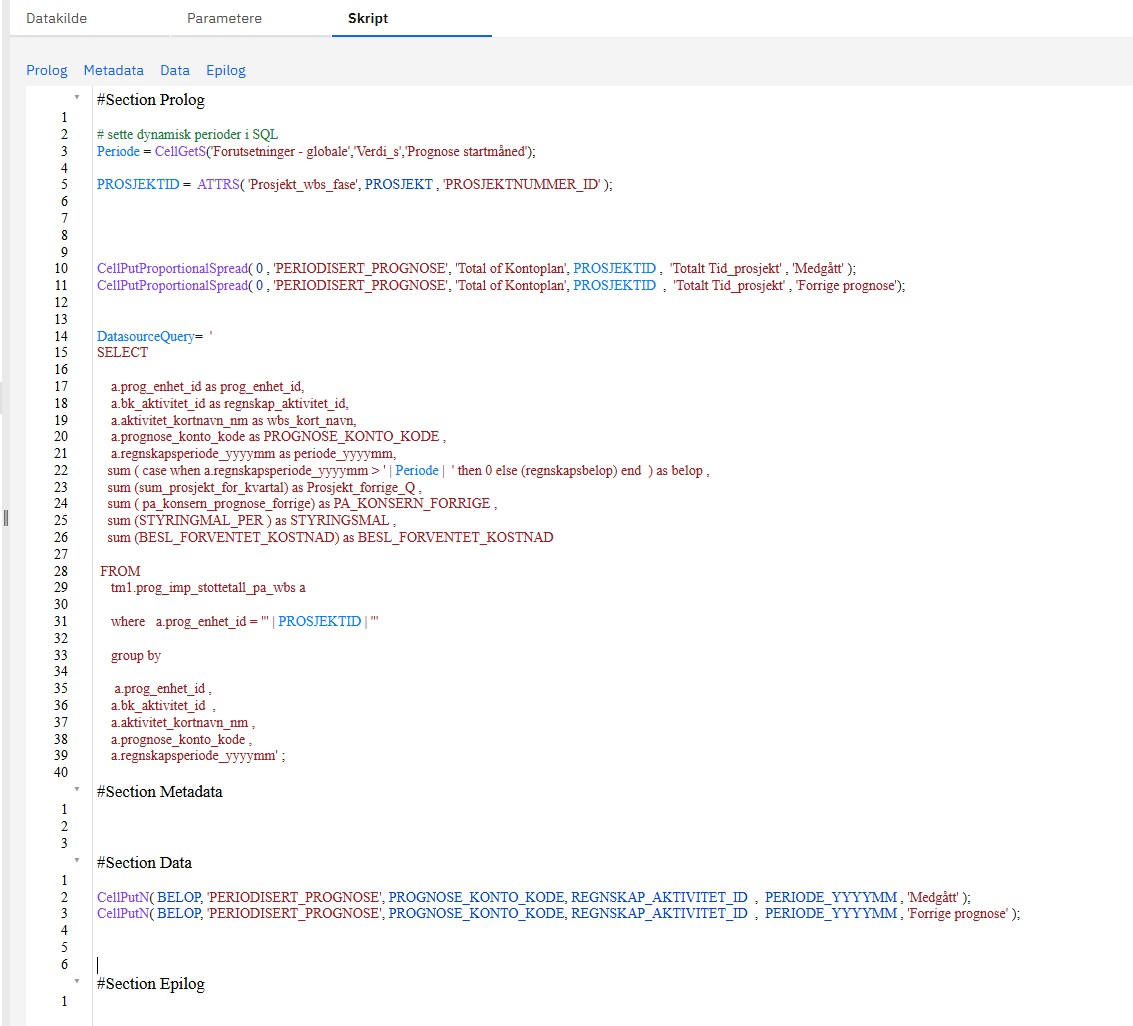1133x1026 pixels.
Task: Click the 'a.bk_aktivitet_id as regnskap_aktivitet_id' line
Action: tap(230, 403)
